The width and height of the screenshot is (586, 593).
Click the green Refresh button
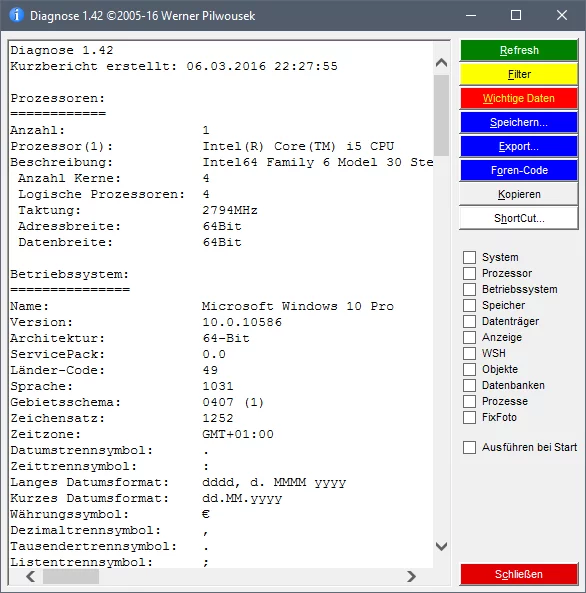click(519, 50)
